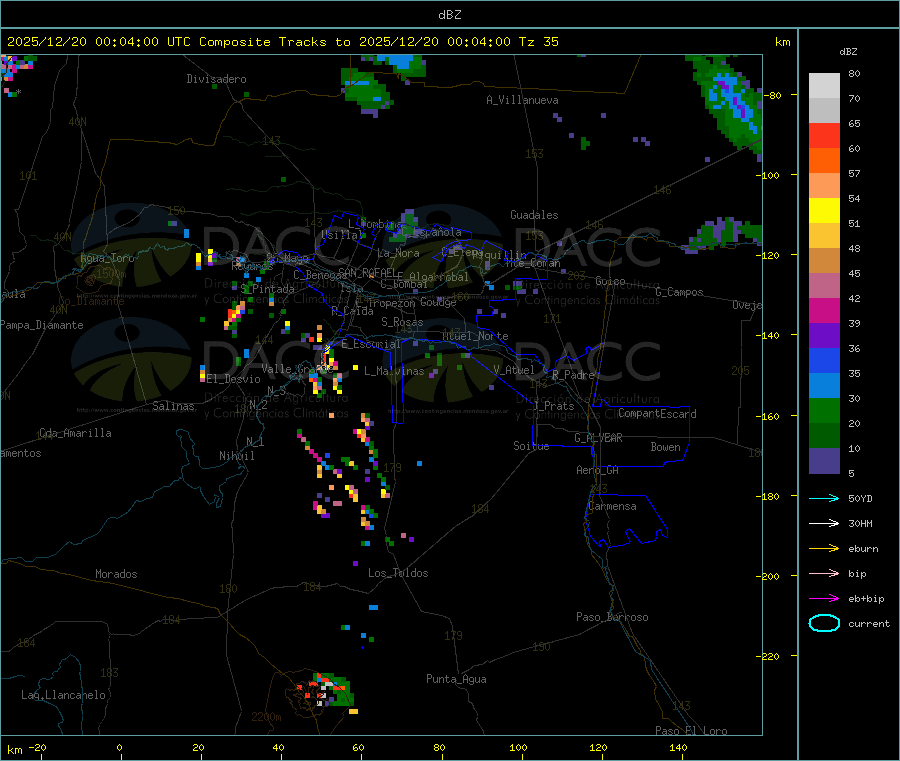The width and height of the screenshot is (900, 761).
Task: Click the V_Atuel map label
Action: (514, 370)
